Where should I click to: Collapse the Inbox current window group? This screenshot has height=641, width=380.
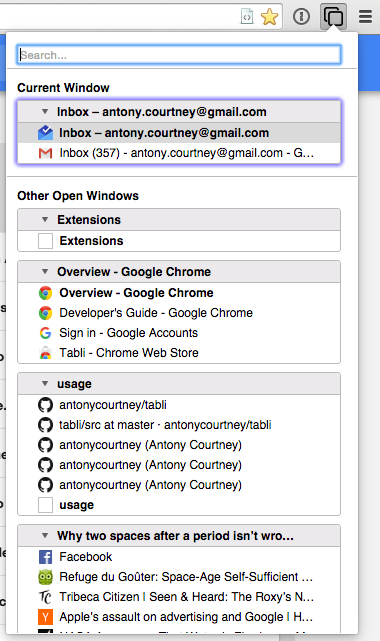45,112
